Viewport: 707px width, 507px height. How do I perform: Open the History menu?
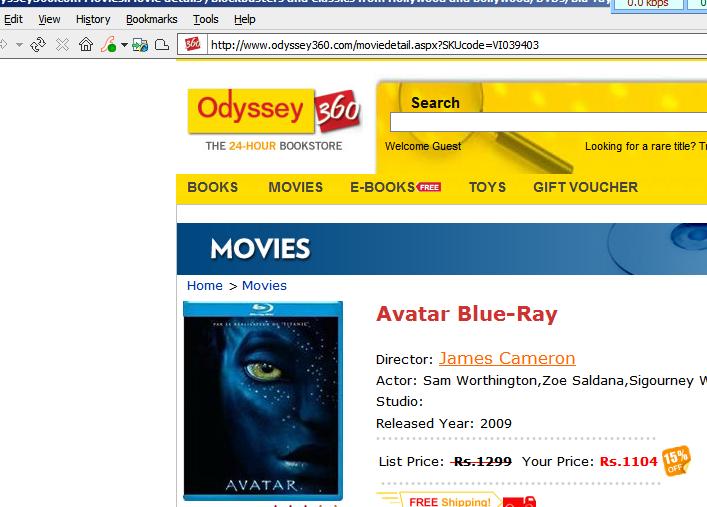[x=93, y=19]
